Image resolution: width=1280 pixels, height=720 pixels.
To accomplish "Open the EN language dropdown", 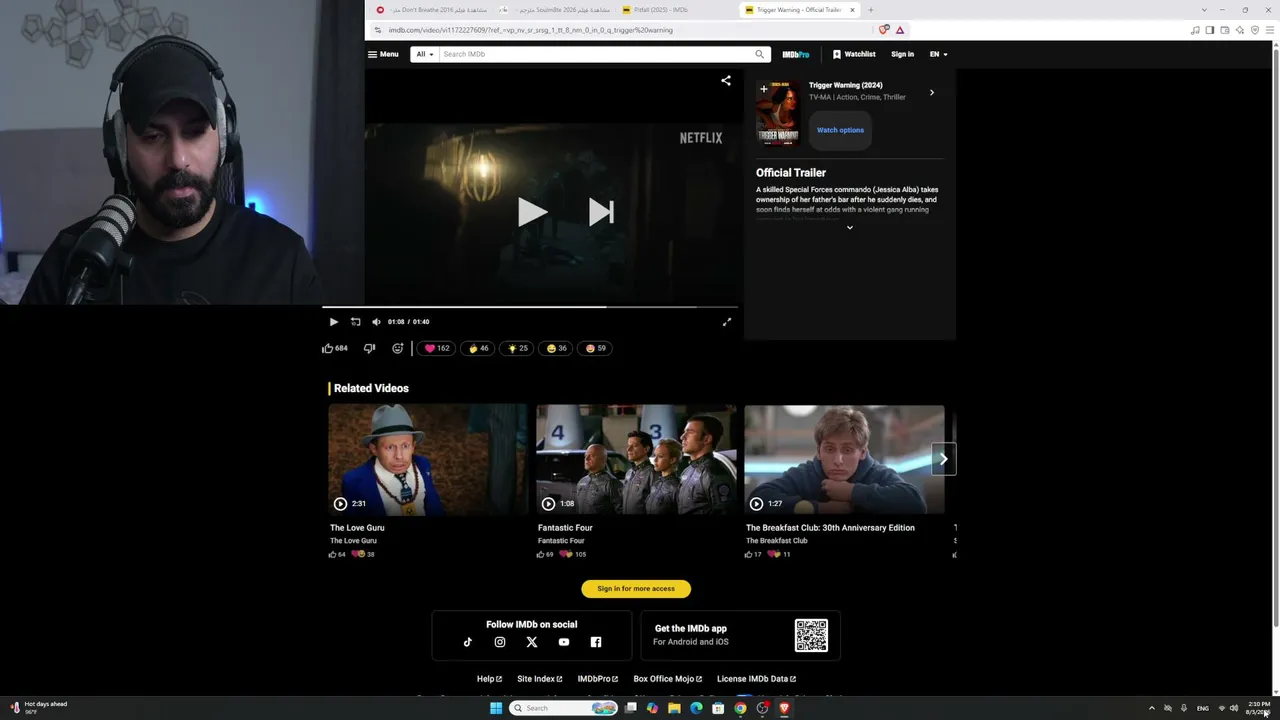I will click(938, 54).
